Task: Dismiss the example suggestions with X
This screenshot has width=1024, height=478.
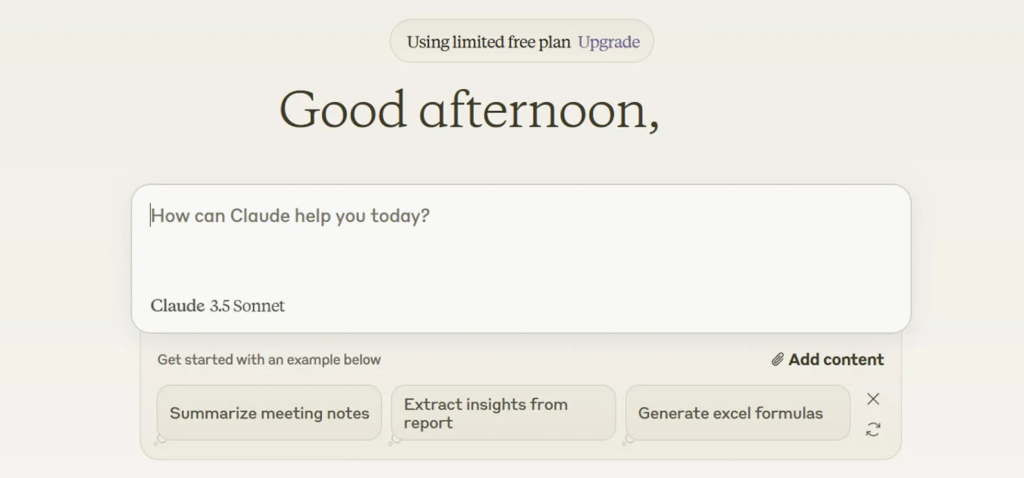Action: coord(873,399)
